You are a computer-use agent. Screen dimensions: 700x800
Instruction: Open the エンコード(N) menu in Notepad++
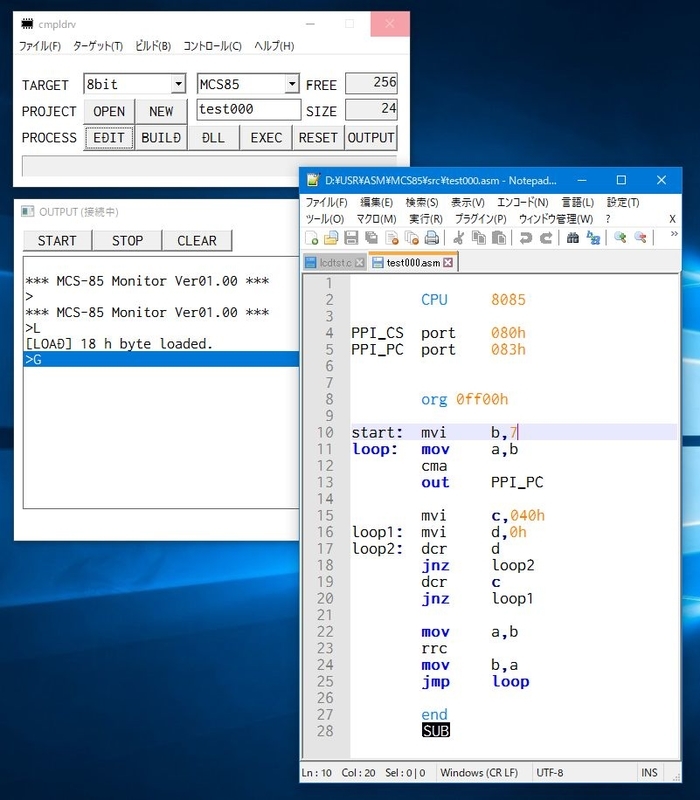pos(522,203)
